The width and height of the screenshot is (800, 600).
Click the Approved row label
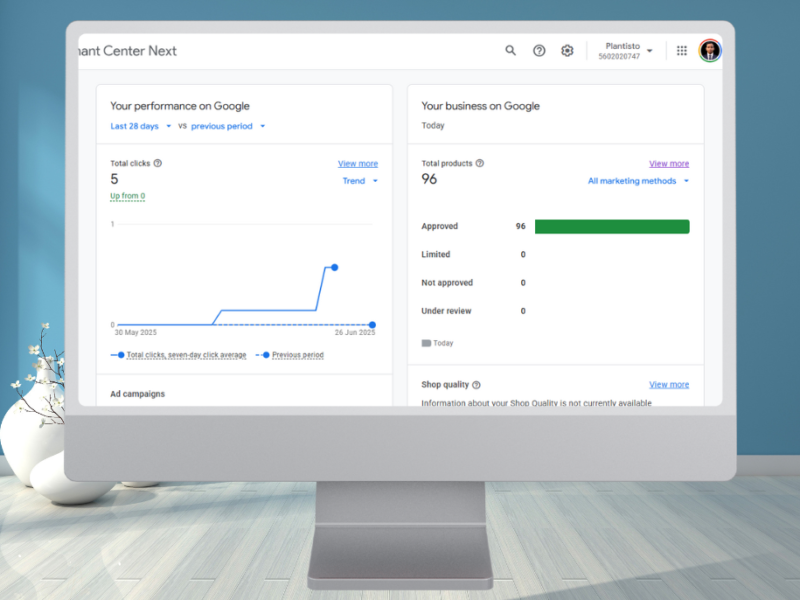439,226
